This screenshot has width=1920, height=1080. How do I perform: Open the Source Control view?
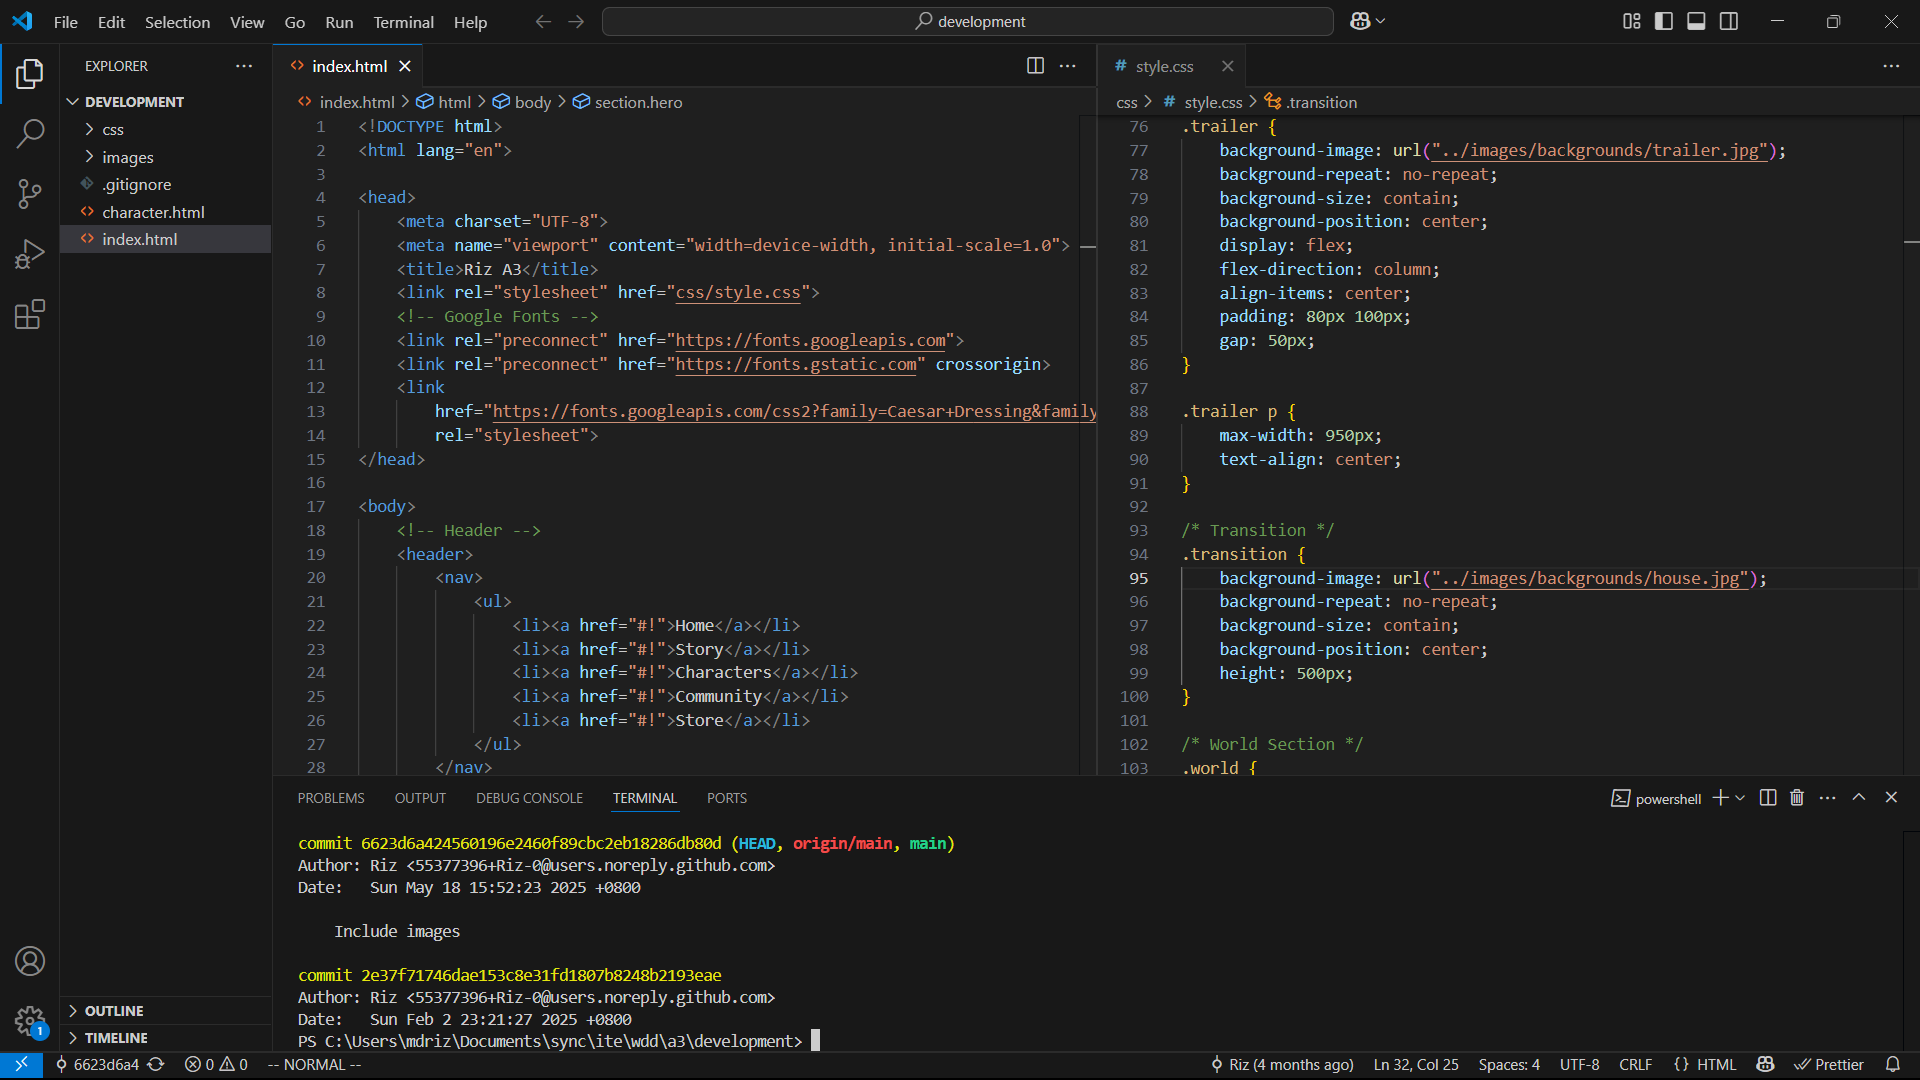[30, 194]
